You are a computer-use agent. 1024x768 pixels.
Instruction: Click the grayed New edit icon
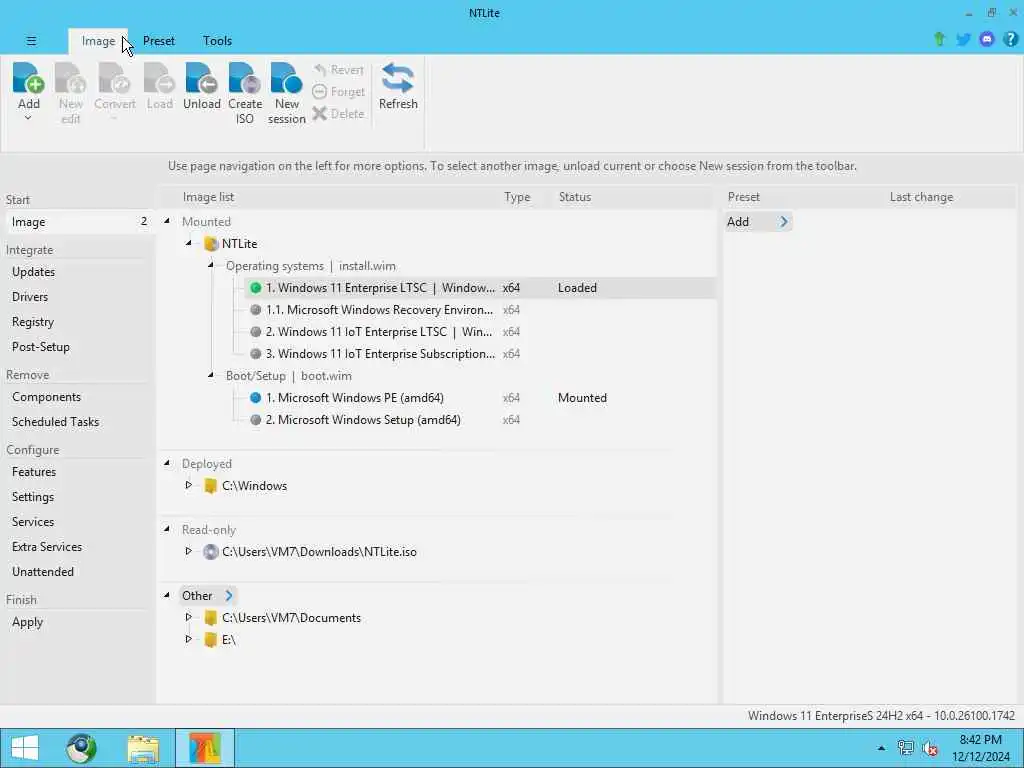71,78
